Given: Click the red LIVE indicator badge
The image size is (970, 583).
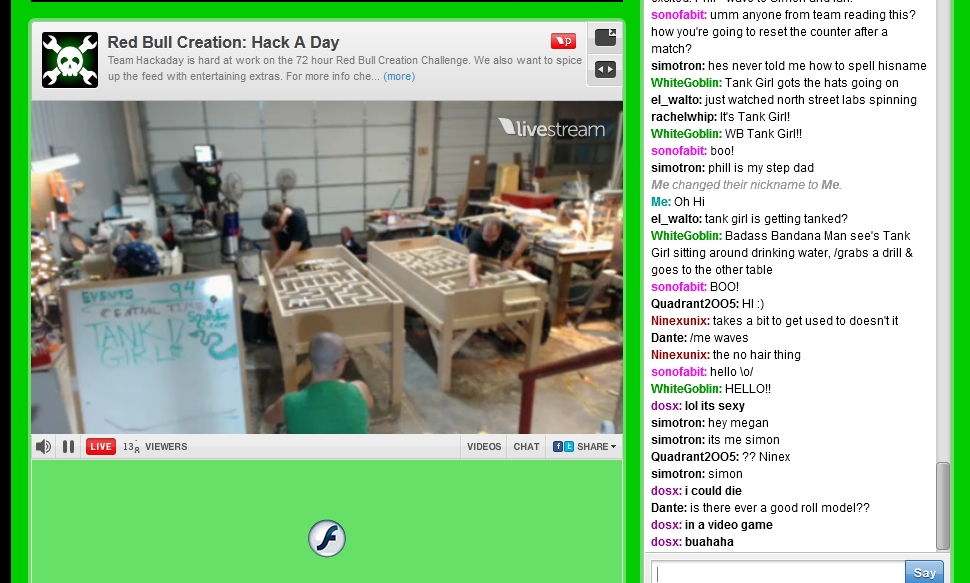Looking at the screenshot, I should [x=101, y=446].
